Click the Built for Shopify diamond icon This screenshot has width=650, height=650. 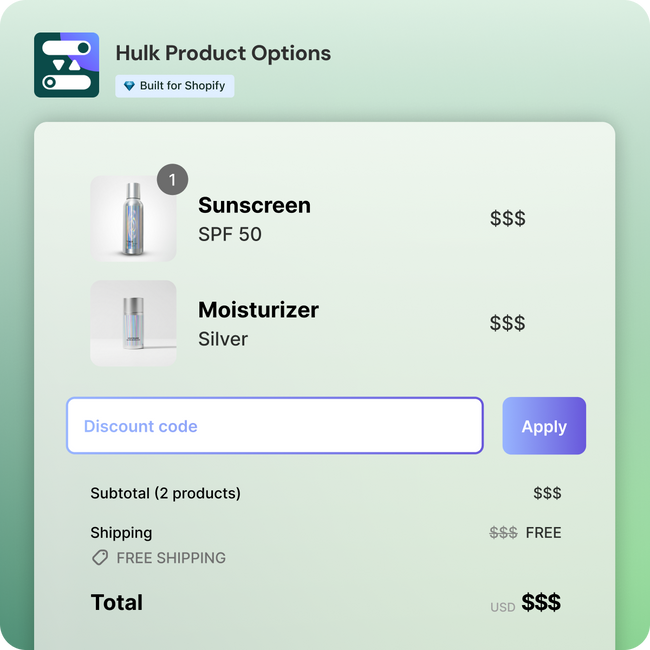click(x=129, y=86)
